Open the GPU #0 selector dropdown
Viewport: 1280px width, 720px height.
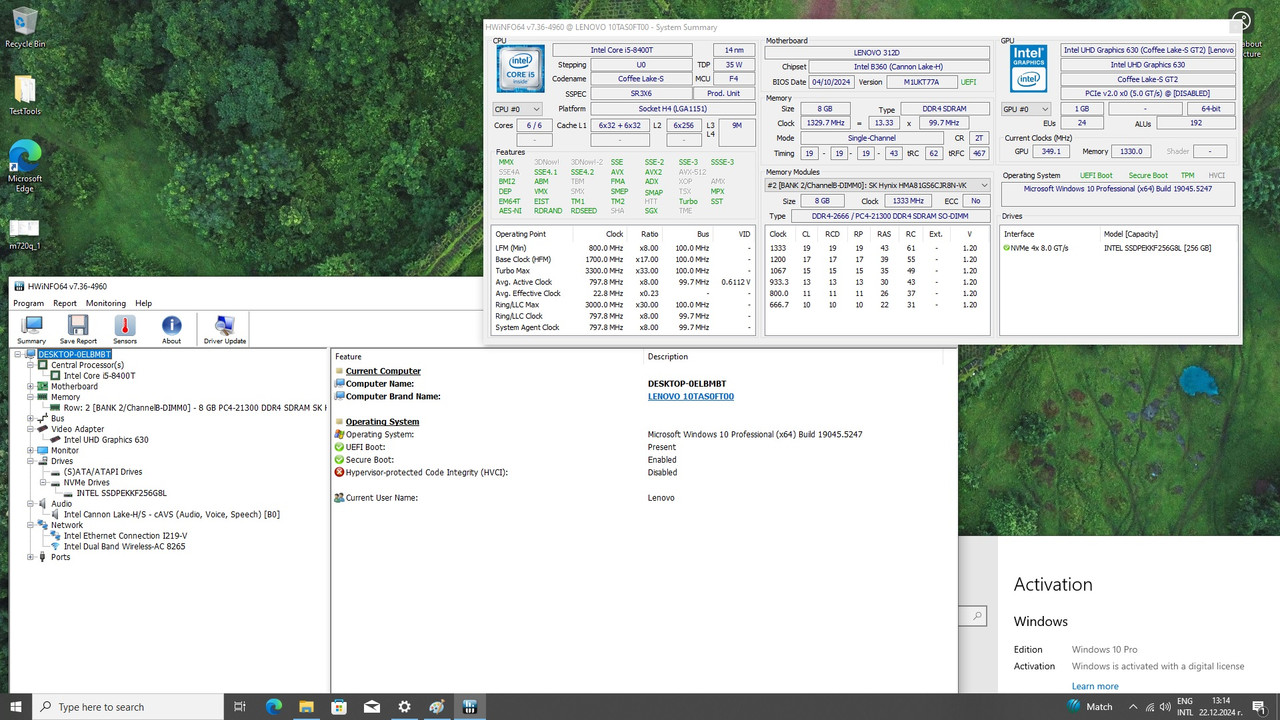click(1026, 109)
